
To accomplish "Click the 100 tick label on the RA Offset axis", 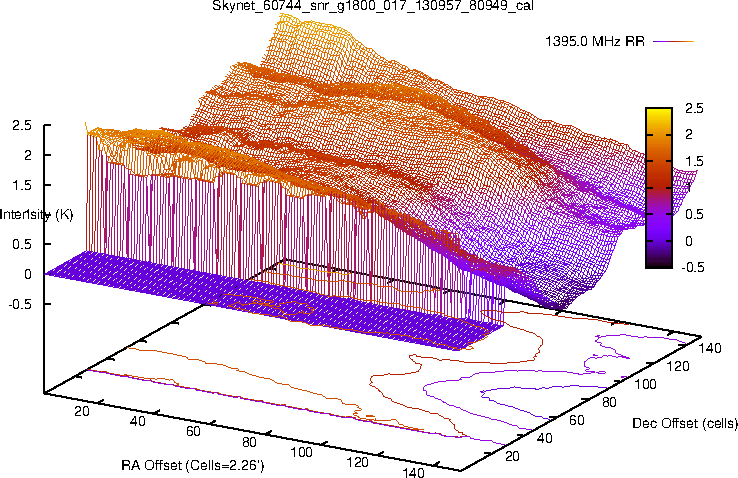I will [301, 452].
